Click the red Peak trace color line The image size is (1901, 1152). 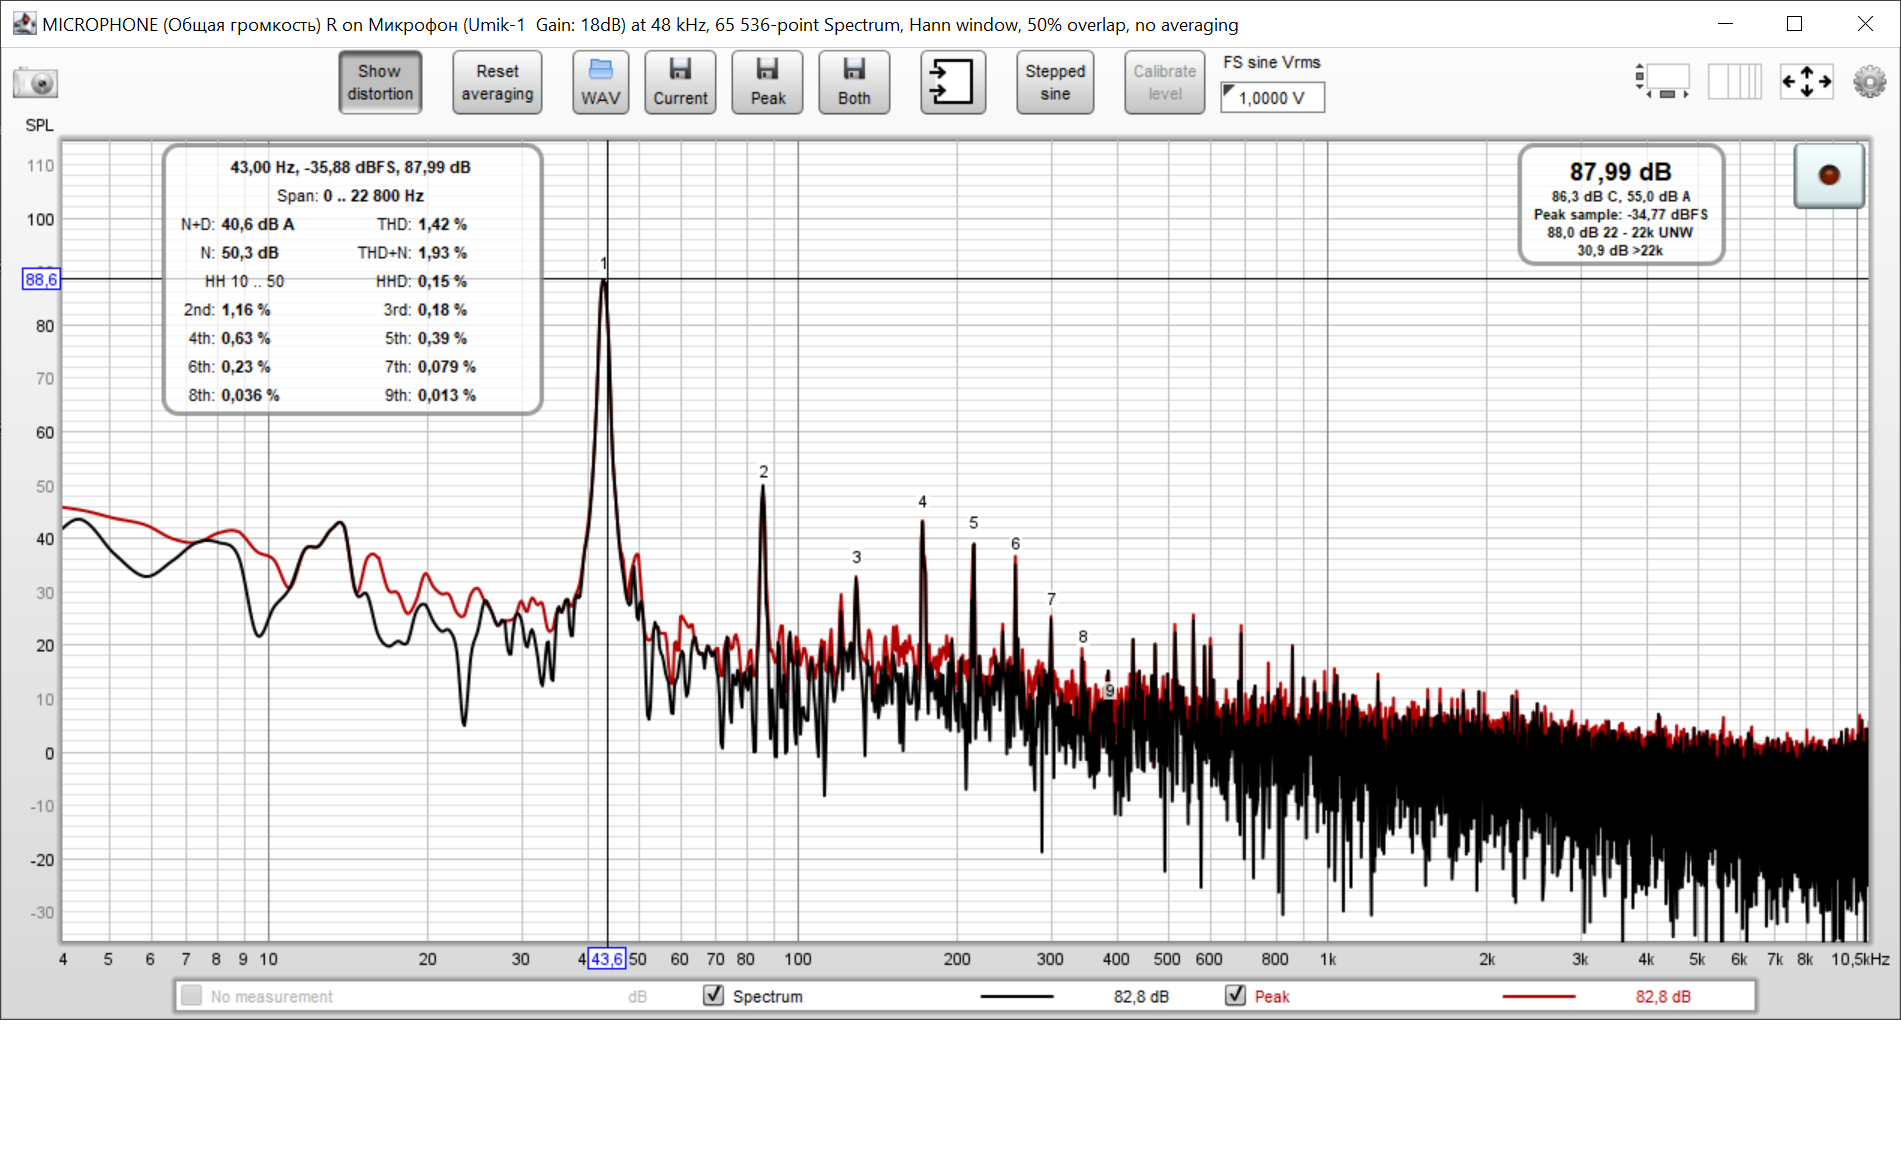pyautogui.click(x=1538, y=996)
